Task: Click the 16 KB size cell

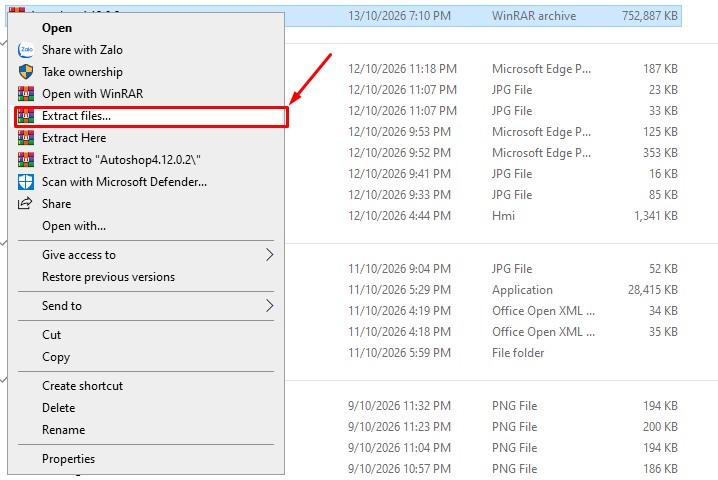Action: coord(663,174)
